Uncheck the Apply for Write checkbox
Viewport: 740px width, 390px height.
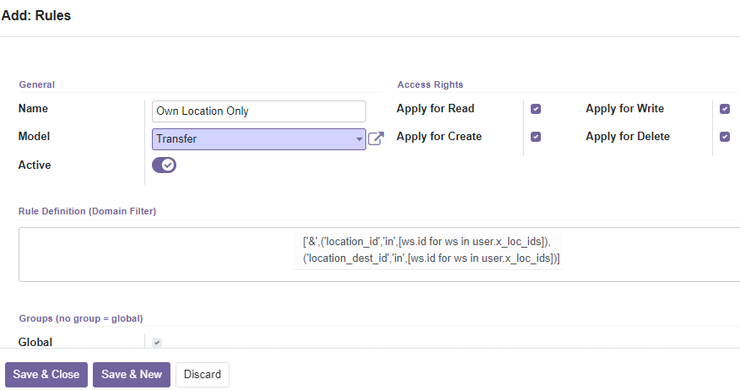tap(725, 109)
